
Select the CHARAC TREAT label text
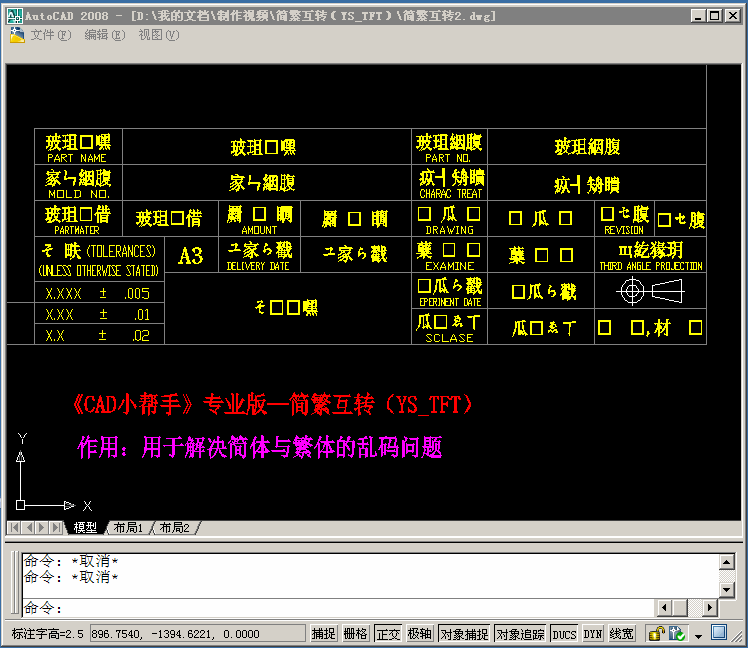click(x=450, y=194)
